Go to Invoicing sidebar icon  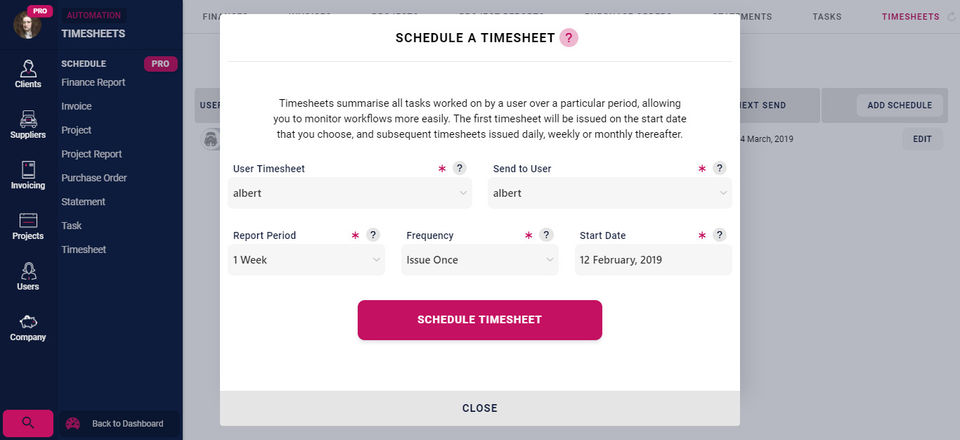pyautogui.click(x=28, y=175)
